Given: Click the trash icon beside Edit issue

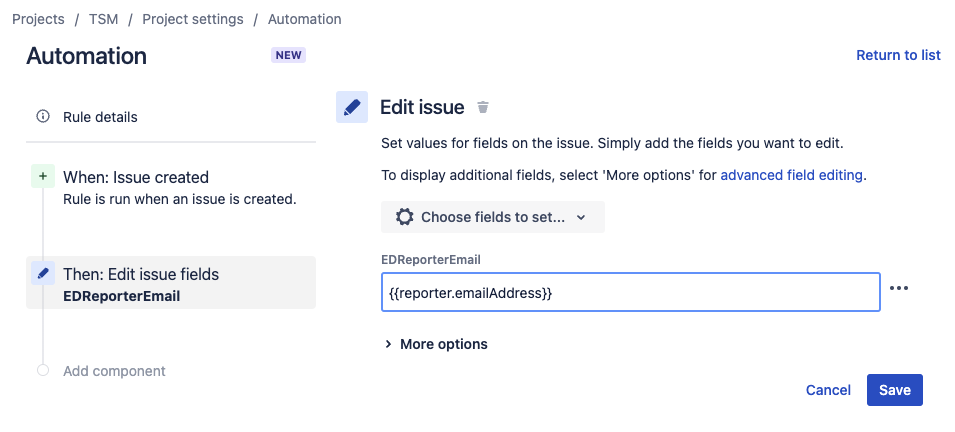Looking at the screenshot, I should (483, 107).
